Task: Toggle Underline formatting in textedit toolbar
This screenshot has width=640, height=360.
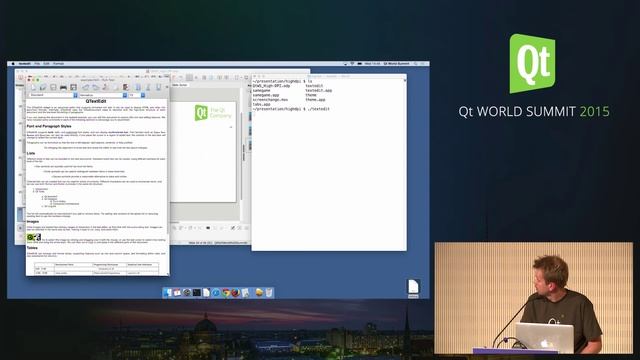Action: (158, 87)
